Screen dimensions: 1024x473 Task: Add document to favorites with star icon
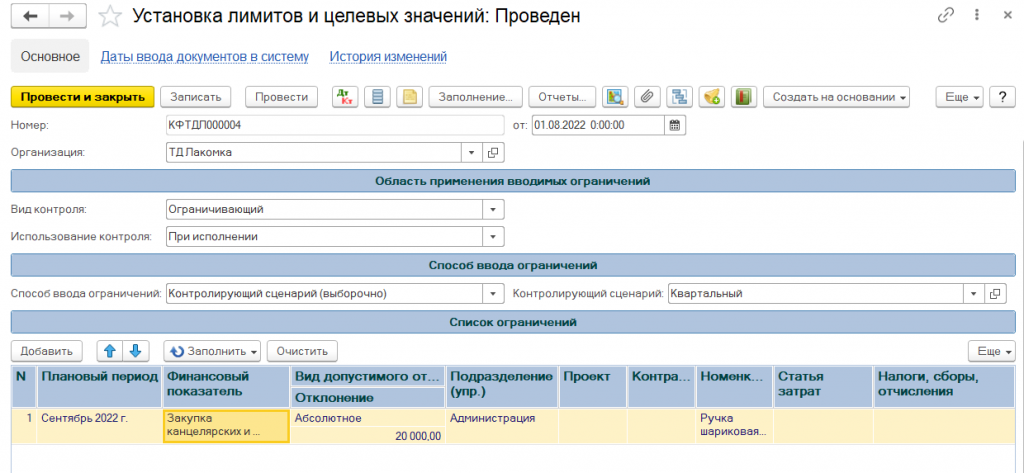113,17
